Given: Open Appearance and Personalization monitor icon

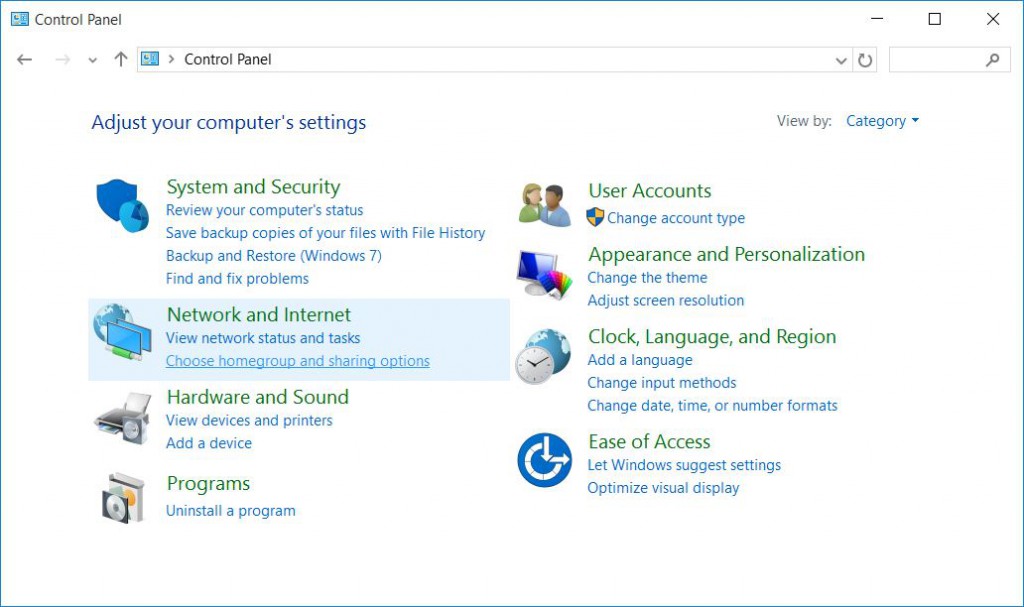Looking at the screenshot, I should point(544,275).
